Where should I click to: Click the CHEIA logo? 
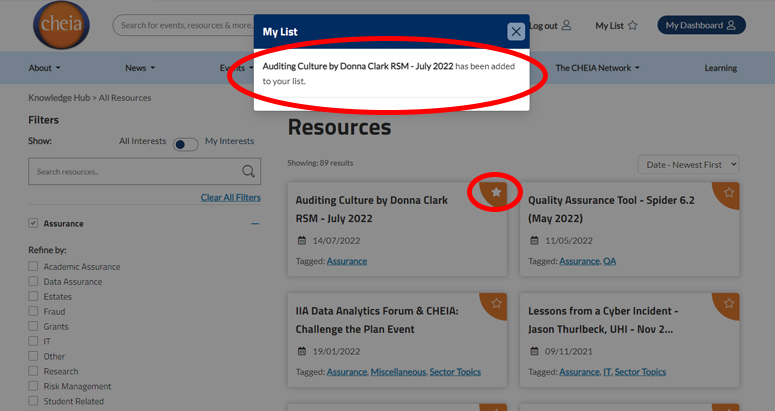[x=61, y=25]
